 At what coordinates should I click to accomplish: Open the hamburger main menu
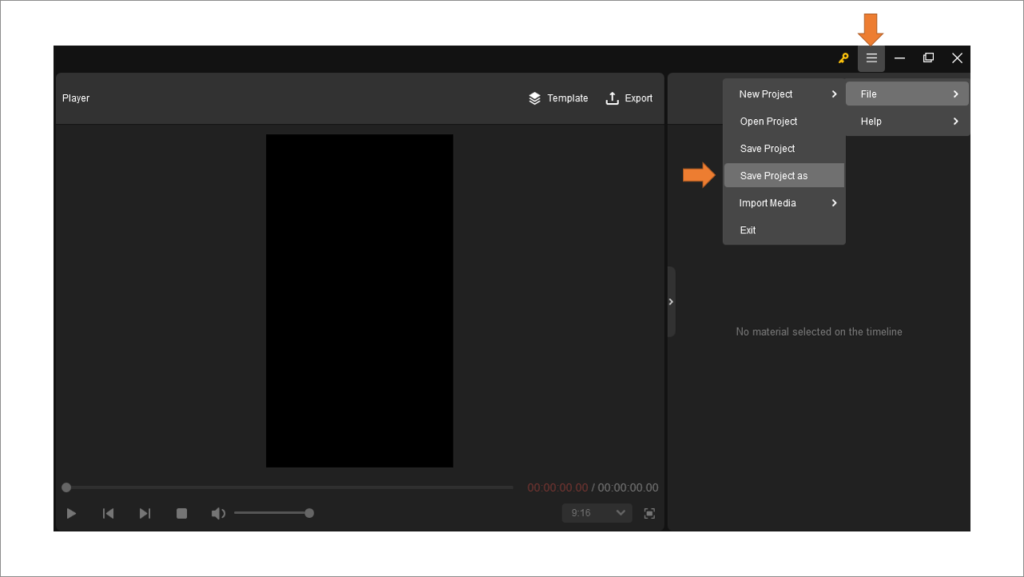click(870, 58)
